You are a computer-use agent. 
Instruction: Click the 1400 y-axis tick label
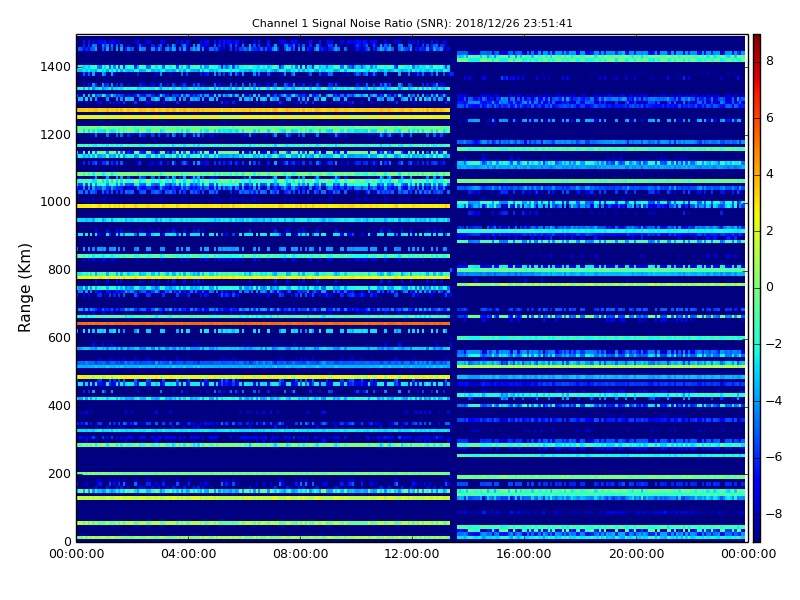(56, 67)
